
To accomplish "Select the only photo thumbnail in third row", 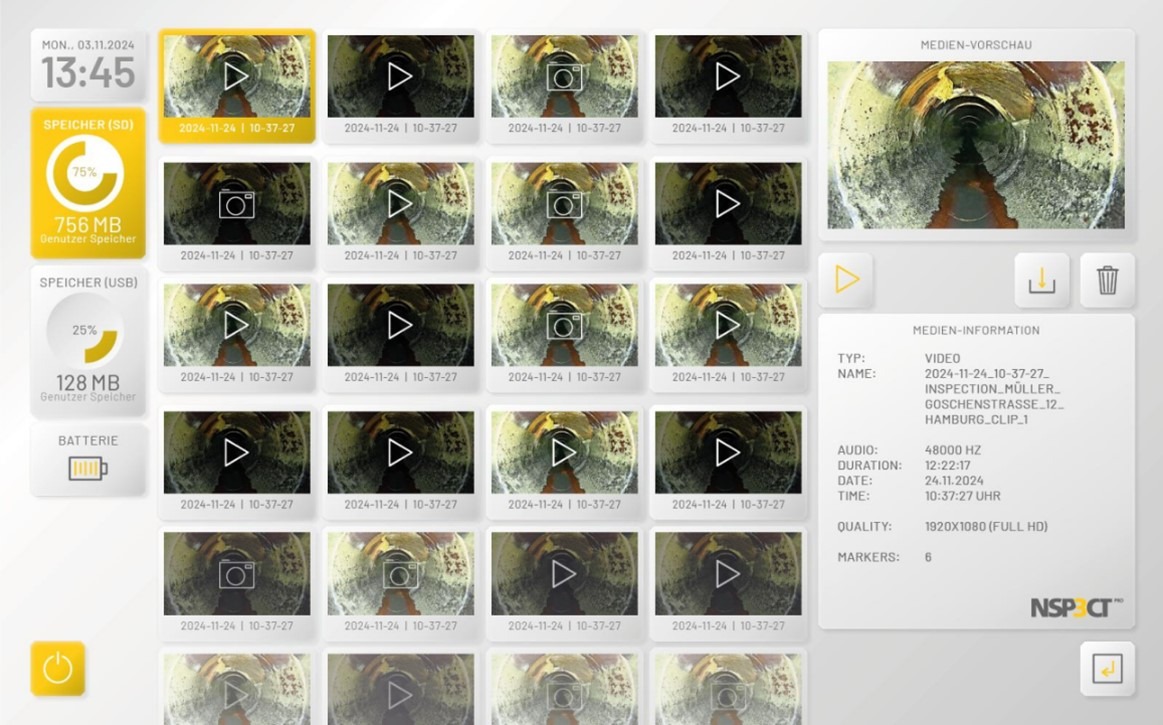I will (x=564, y=325).
